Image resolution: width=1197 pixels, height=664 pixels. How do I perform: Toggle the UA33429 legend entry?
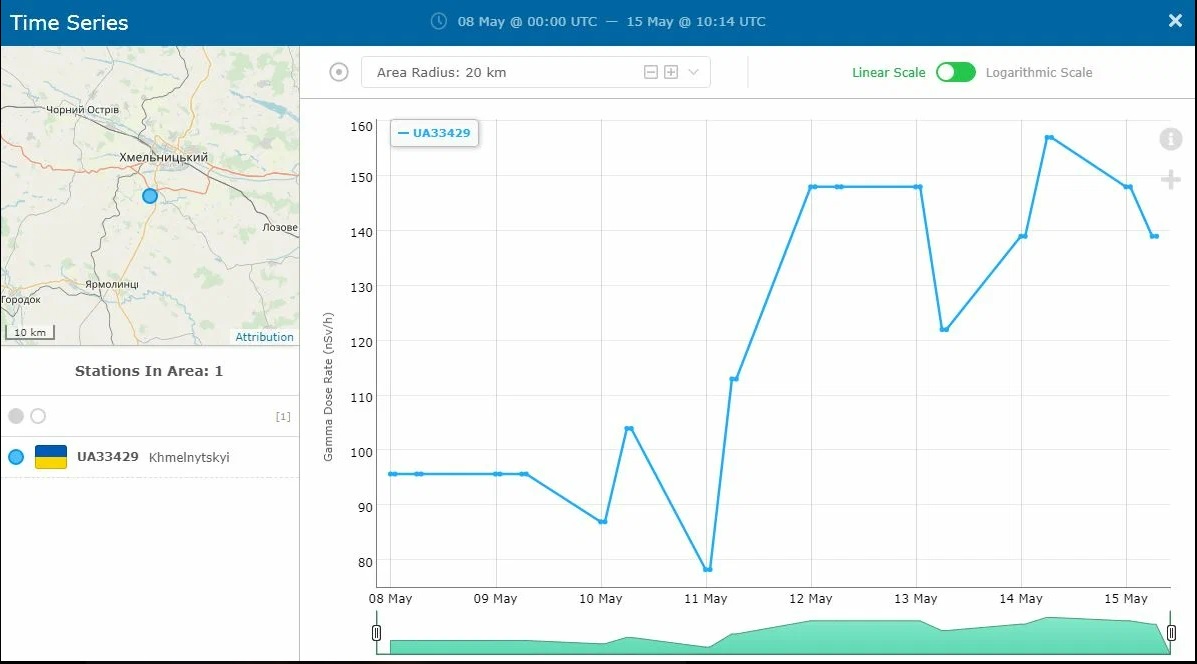pos(434,133)
